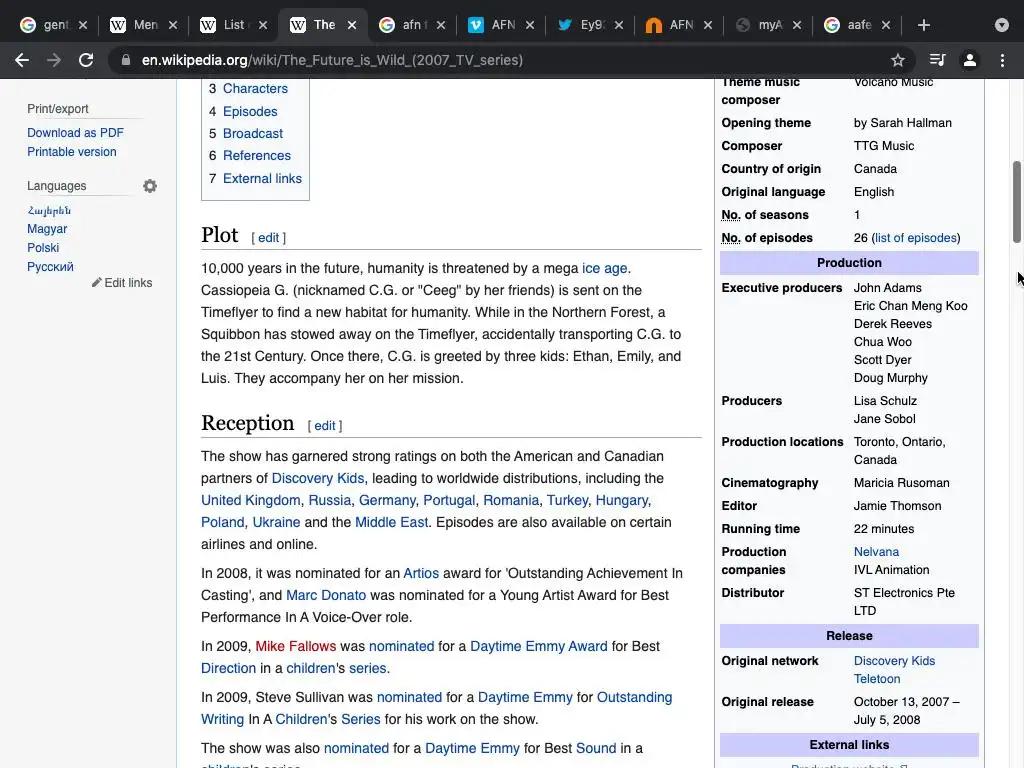Bookmark this page with the star icon
The height and width of the screenshot is (768, 1024).
click(898, 60)
